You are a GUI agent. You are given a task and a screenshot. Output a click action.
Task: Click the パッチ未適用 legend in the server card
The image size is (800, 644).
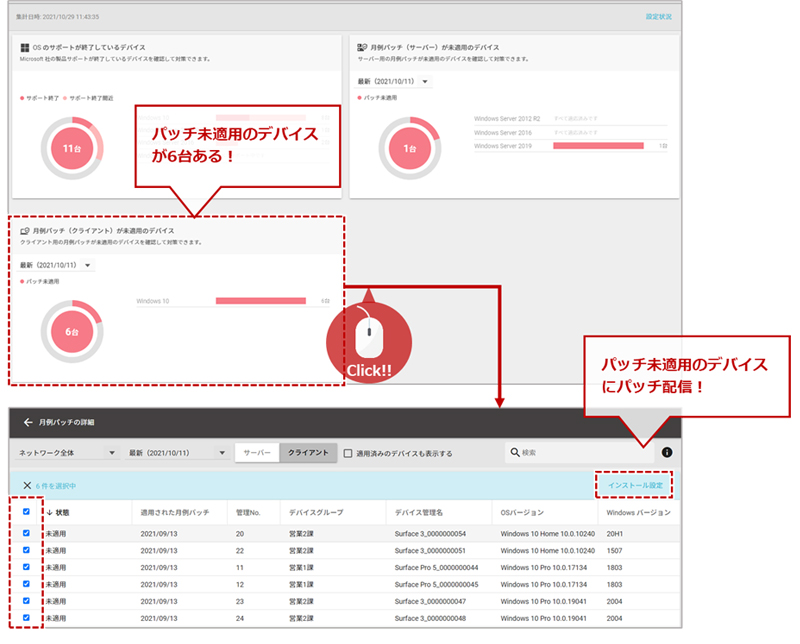pyautogui.click(x=377, y=97)
